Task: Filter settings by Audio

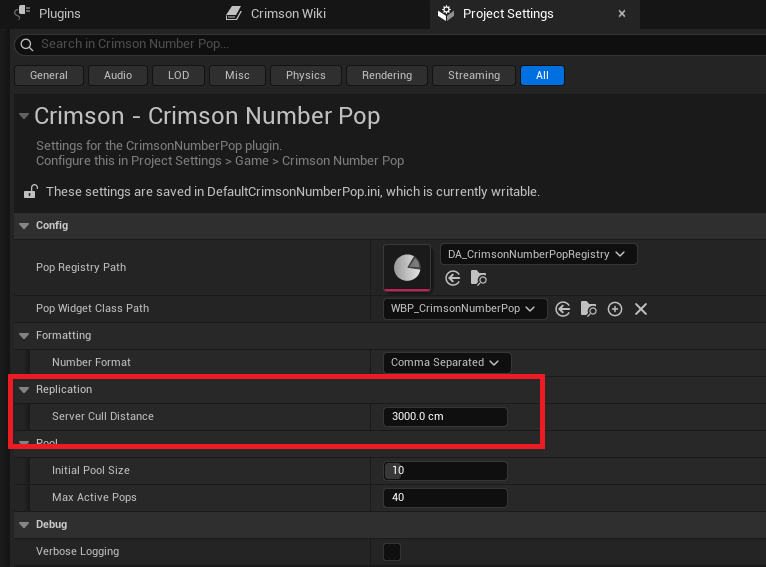Action: coord(118,75)
